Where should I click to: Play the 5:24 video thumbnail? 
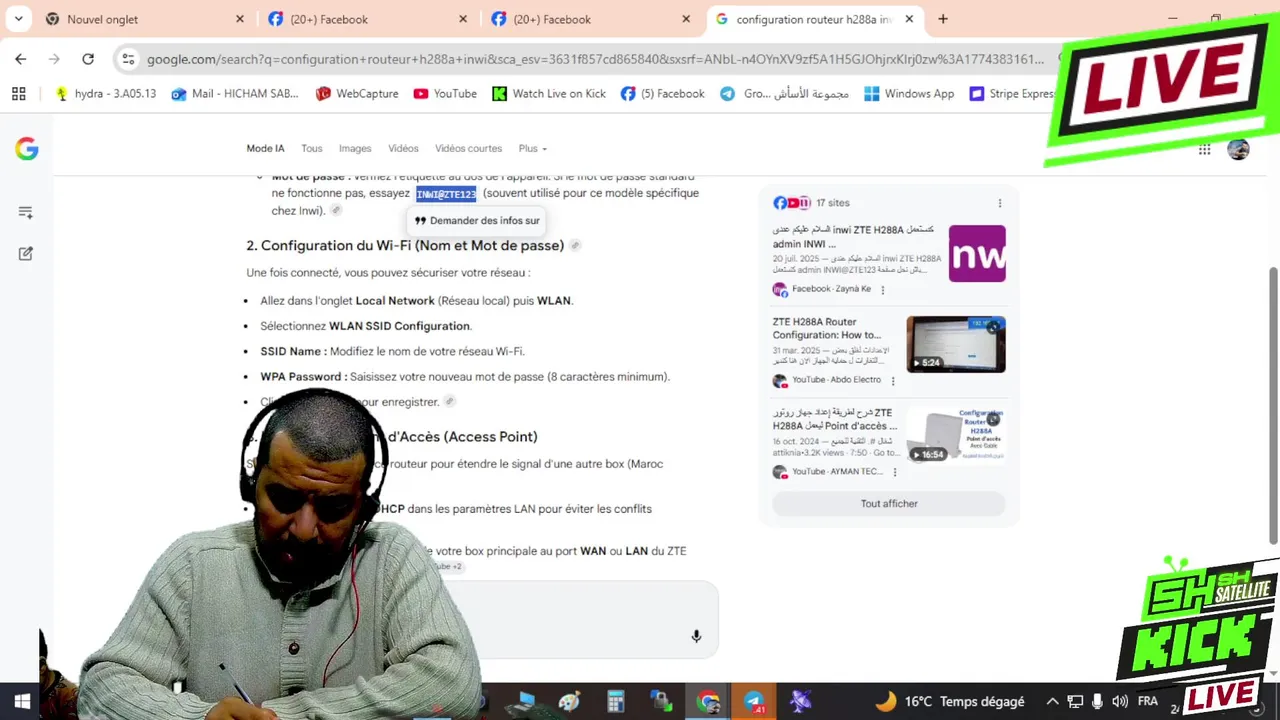coord(956,344)
